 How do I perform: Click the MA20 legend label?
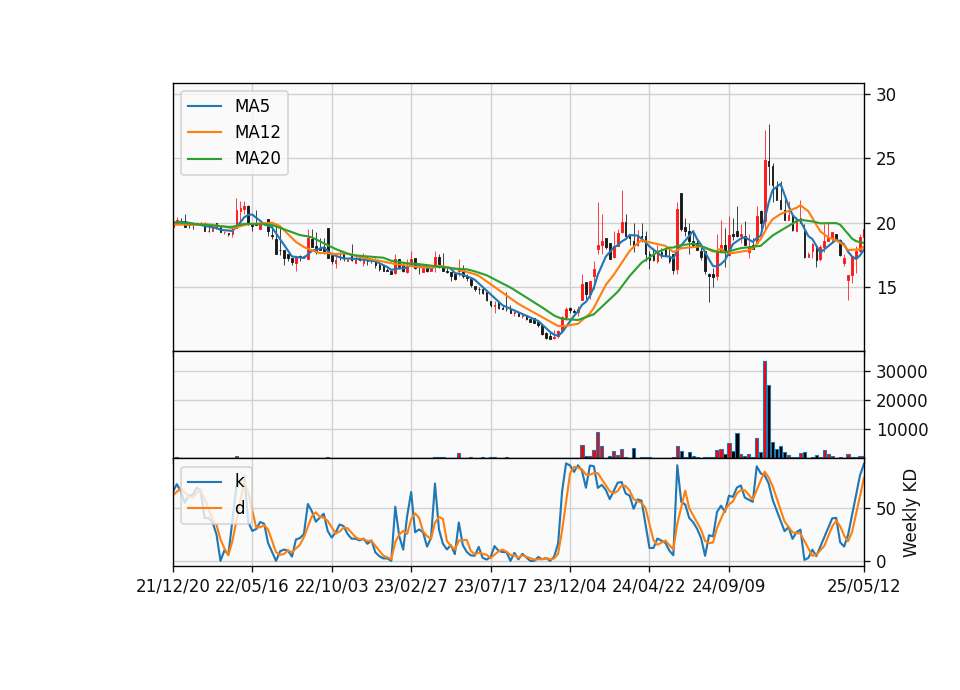[x=258, y=158]
